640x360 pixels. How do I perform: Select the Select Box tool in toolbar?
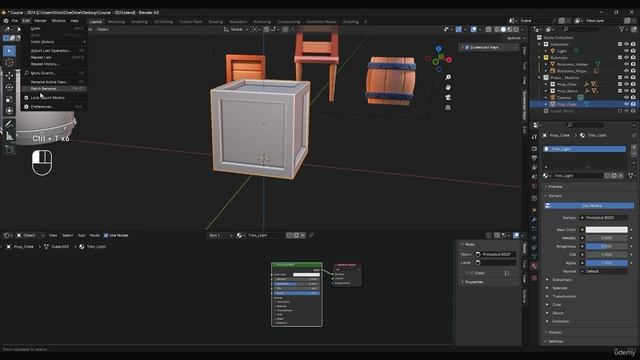click(9, 51)
